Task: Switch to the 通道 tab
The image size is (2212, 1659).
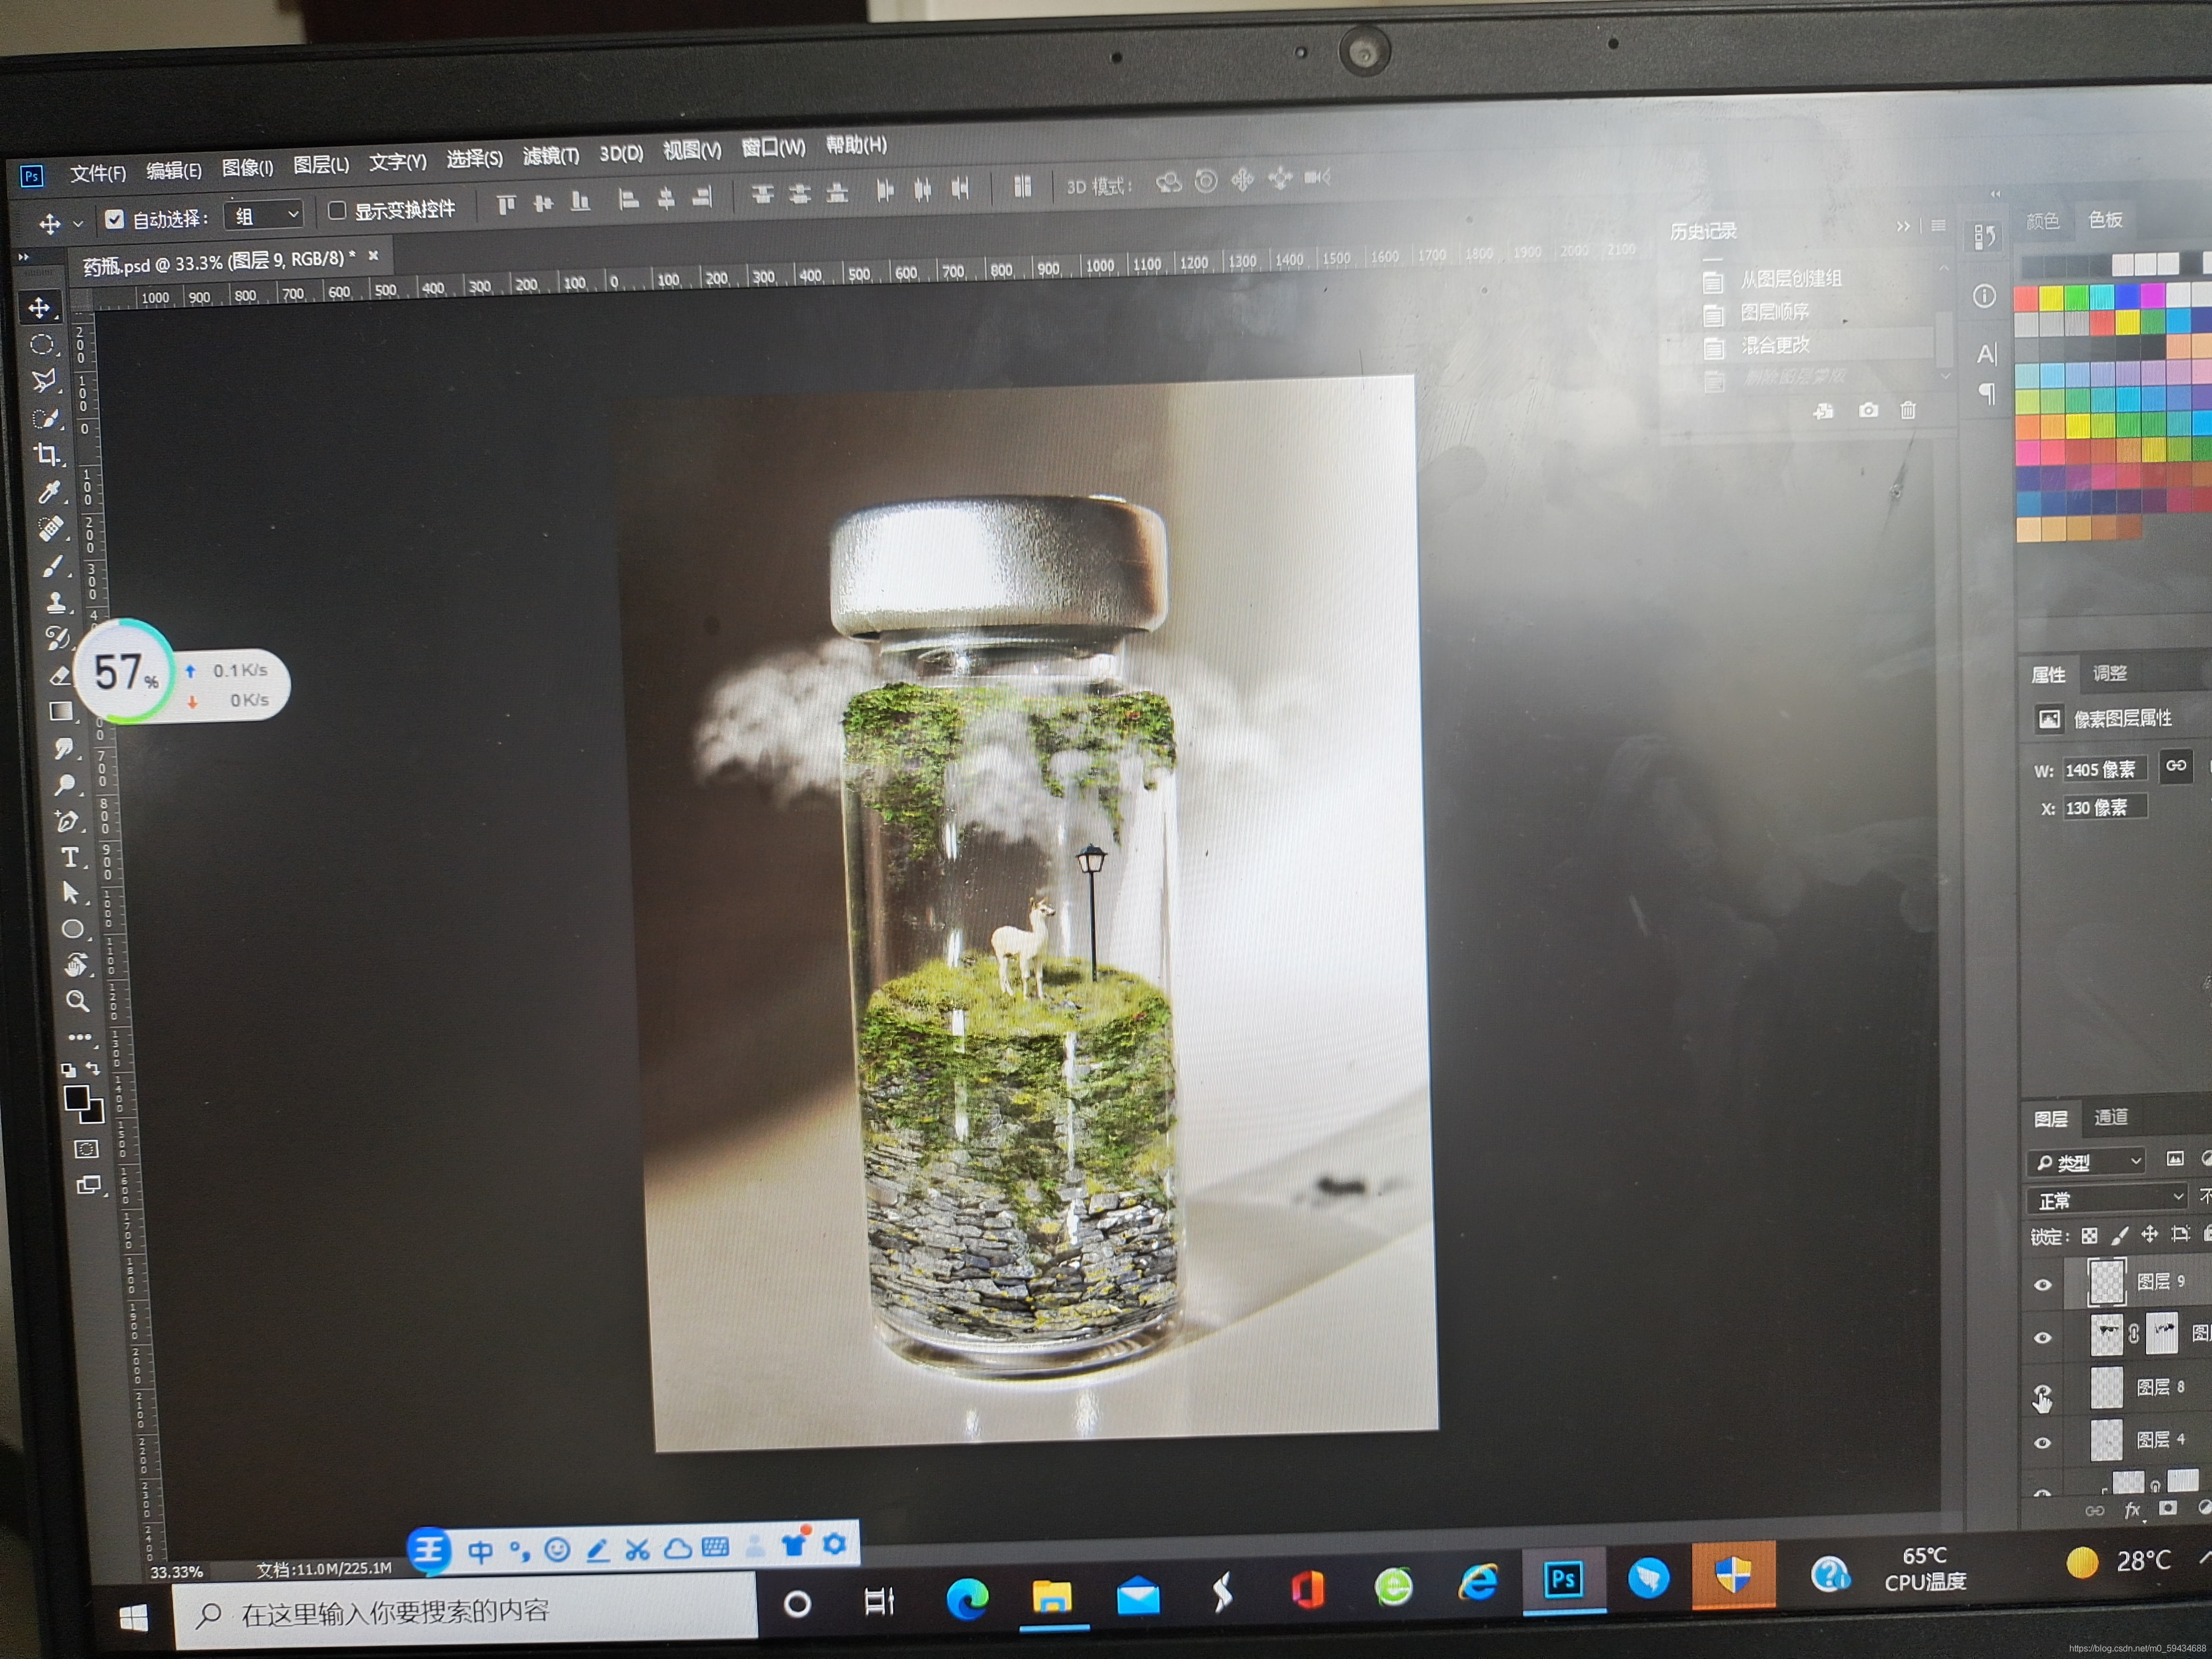Action: click(x=2111, y=1117)
